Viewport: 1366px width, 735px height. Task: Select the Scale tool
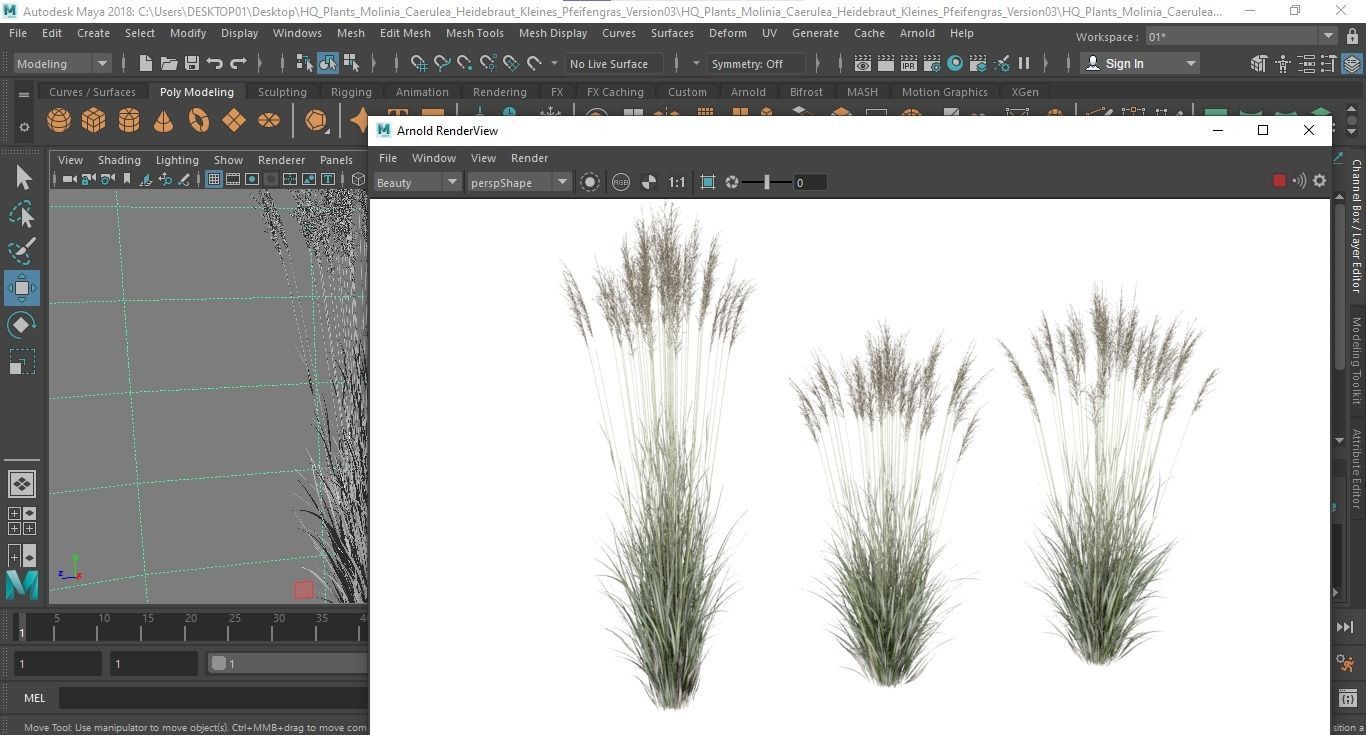click(x=22, y=362)
